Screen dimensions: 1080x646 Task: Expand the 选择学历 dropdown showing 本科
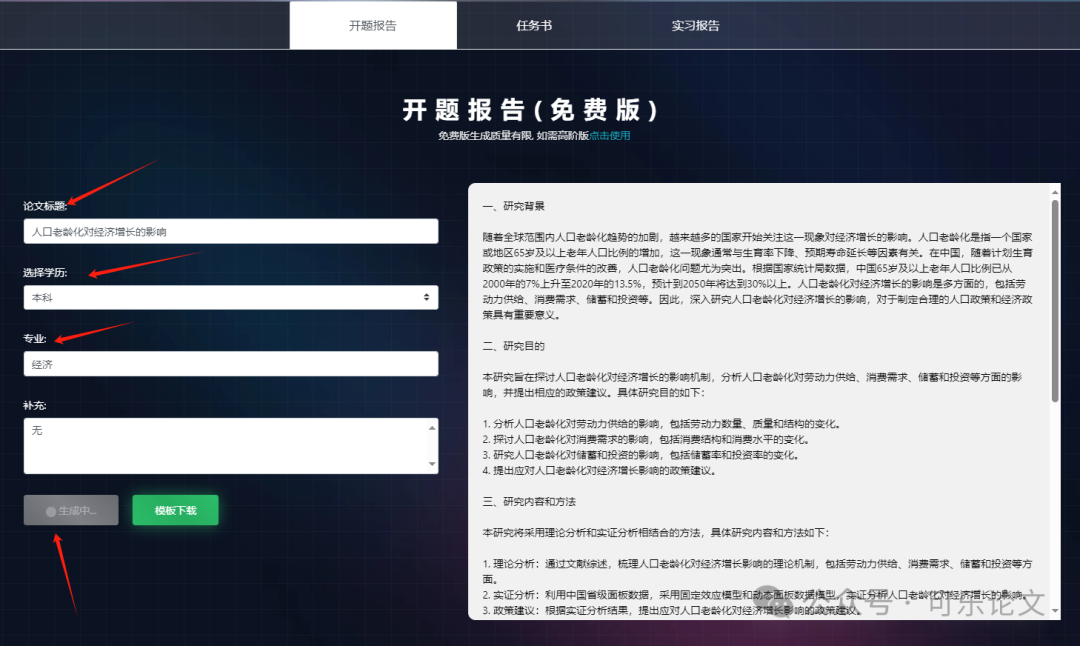tap(230, 297)
